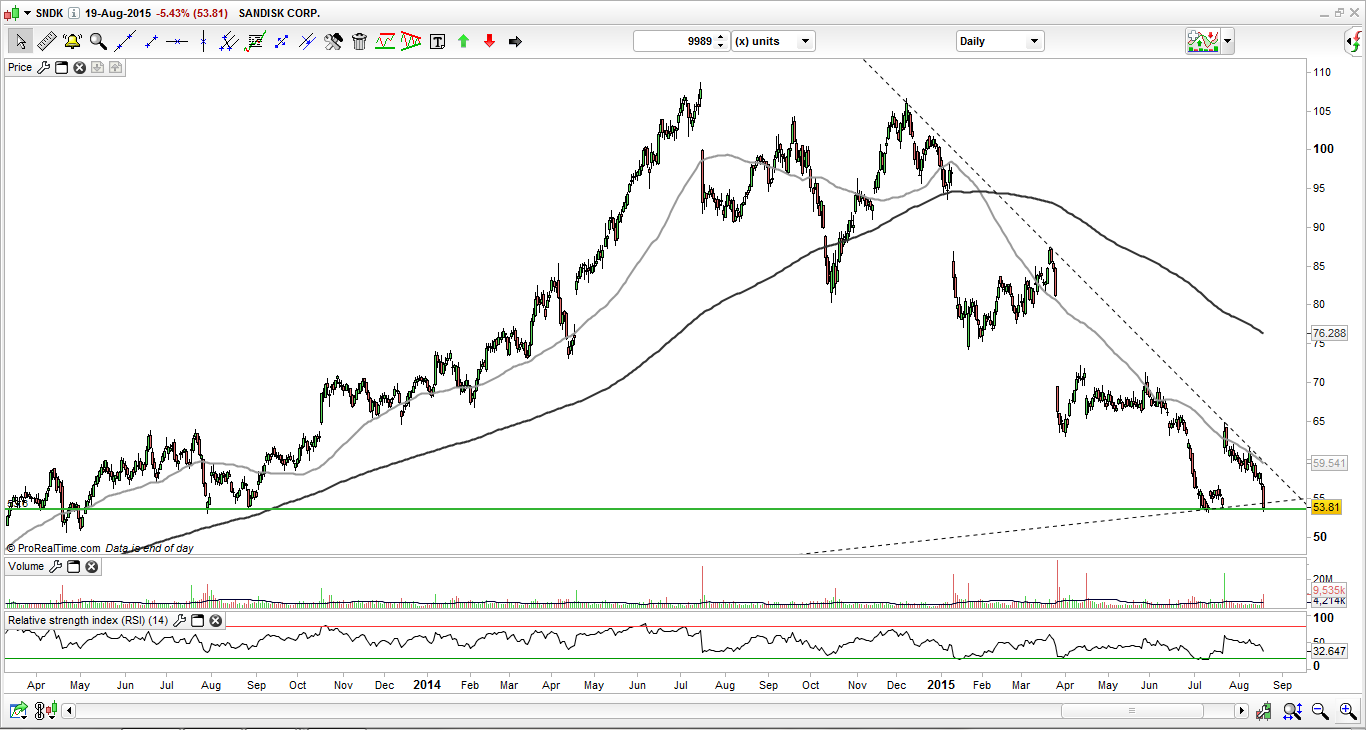The height and width of the screenshot is (730, 1366).
Task: Choose the diagonal trend line tool
Action: (125, 41)
